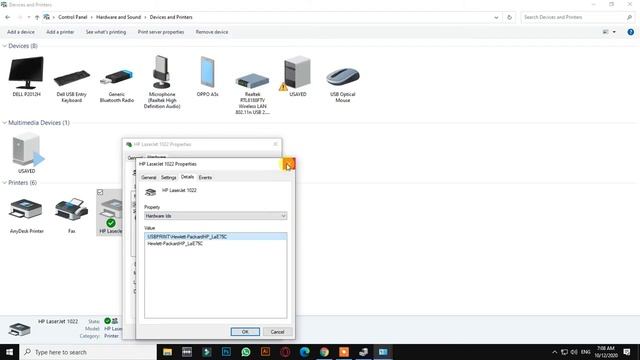
Task: Collapse the Multimedia Devices (1) group
Action: (x=4, y=123)
